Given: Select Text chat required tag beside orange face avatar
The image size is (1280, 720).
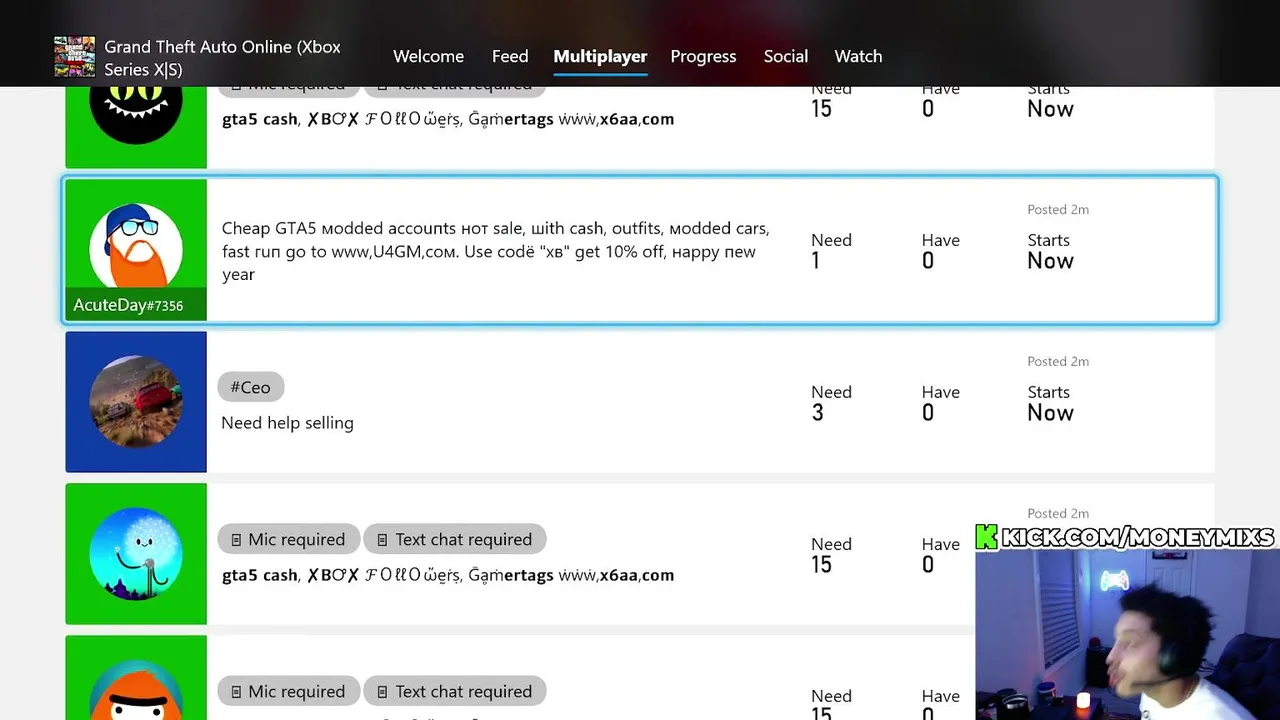Looking at the screenshot, I should (x=455, y=691).
